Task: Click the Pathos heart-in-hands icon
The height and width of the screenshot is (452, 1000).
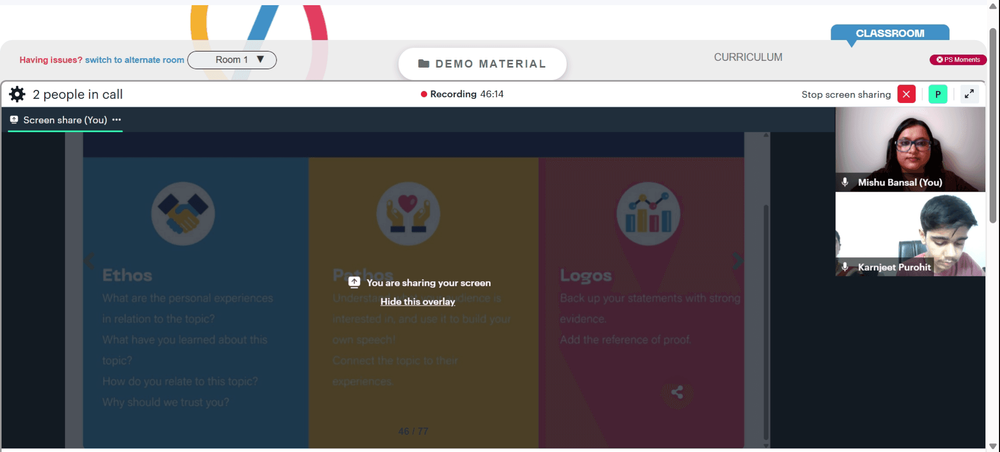Action: click(x=408, y=214)
